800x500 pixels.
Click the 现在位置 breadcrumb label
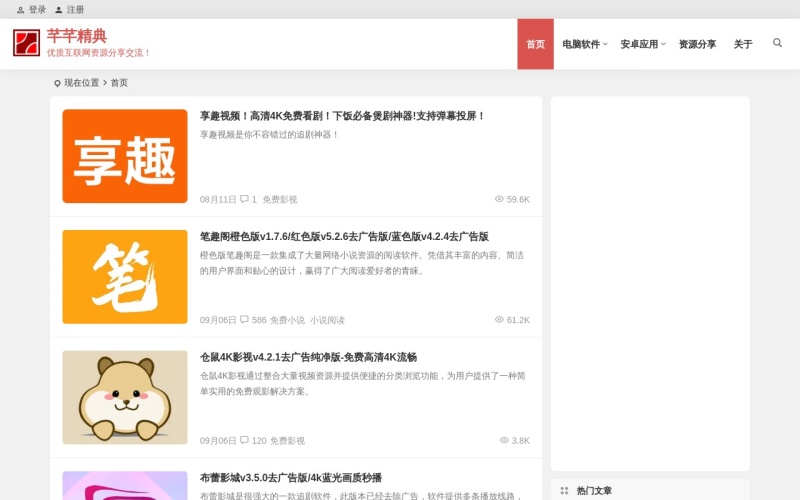pyautogui.click(x=82, y=83)
